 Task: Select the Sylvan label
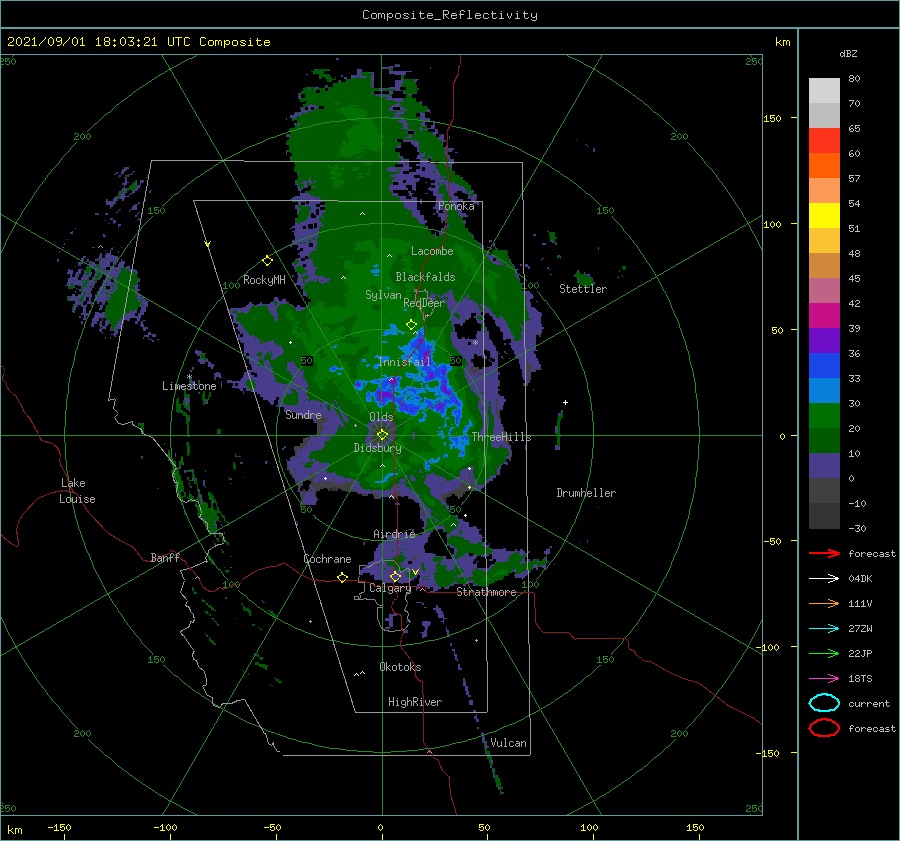383,295
